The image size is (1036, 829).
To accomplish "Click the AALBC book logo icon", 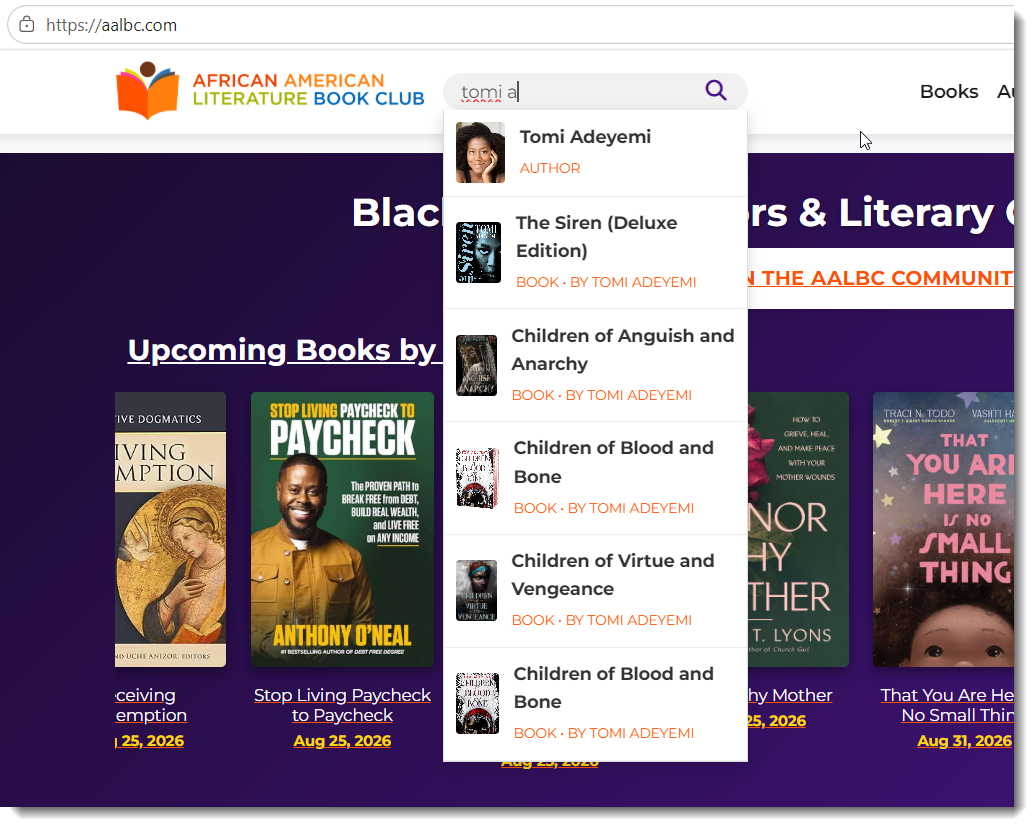I will point(147,90).
